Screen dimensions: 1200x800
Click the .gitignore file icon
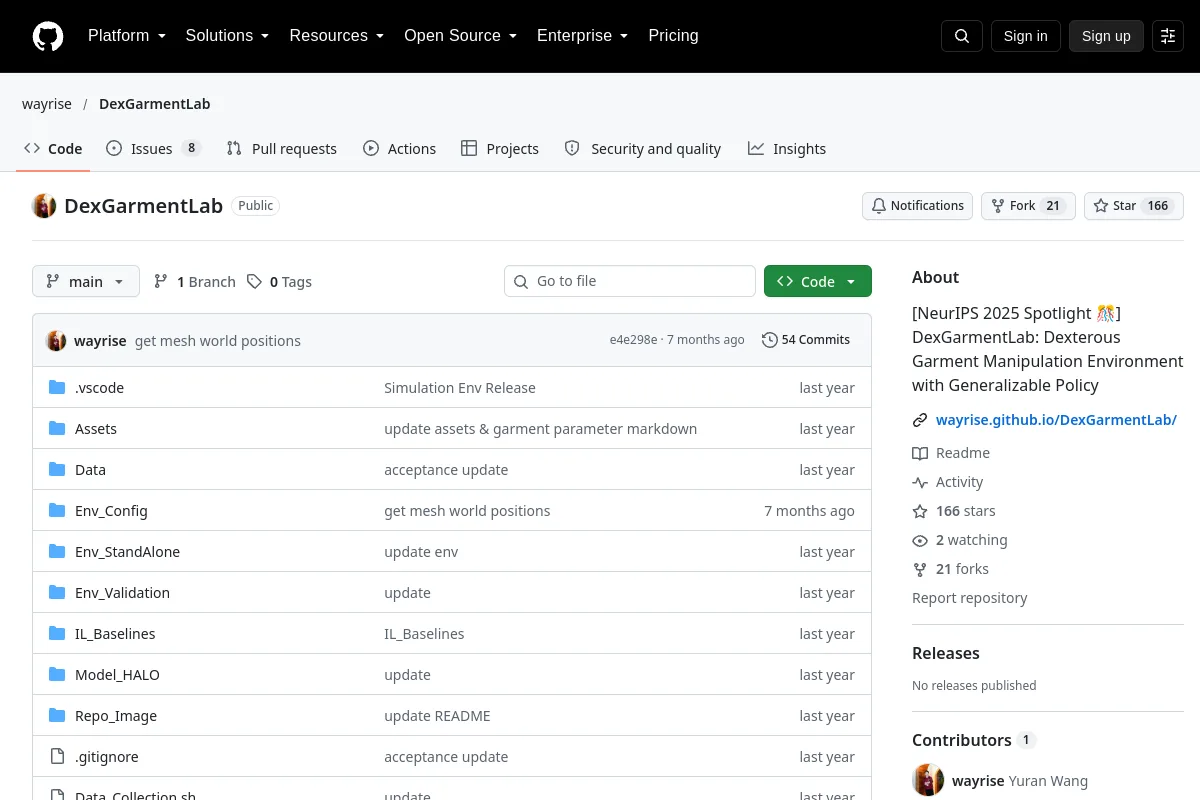(57, 757)
